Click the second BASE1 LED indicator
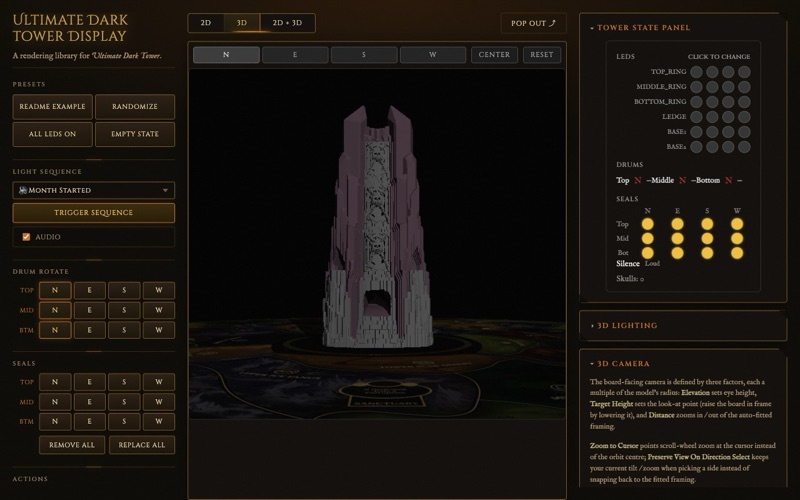800x500 pixels. pyautogui.click(x=712, y=132)
